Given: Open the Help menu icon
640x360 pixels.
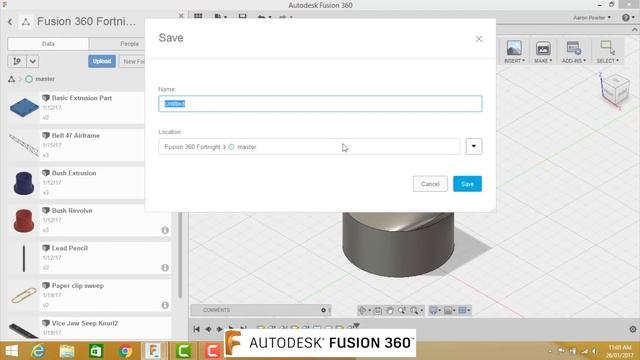Looking at the screenshot, I should click(x=627, y=18).
